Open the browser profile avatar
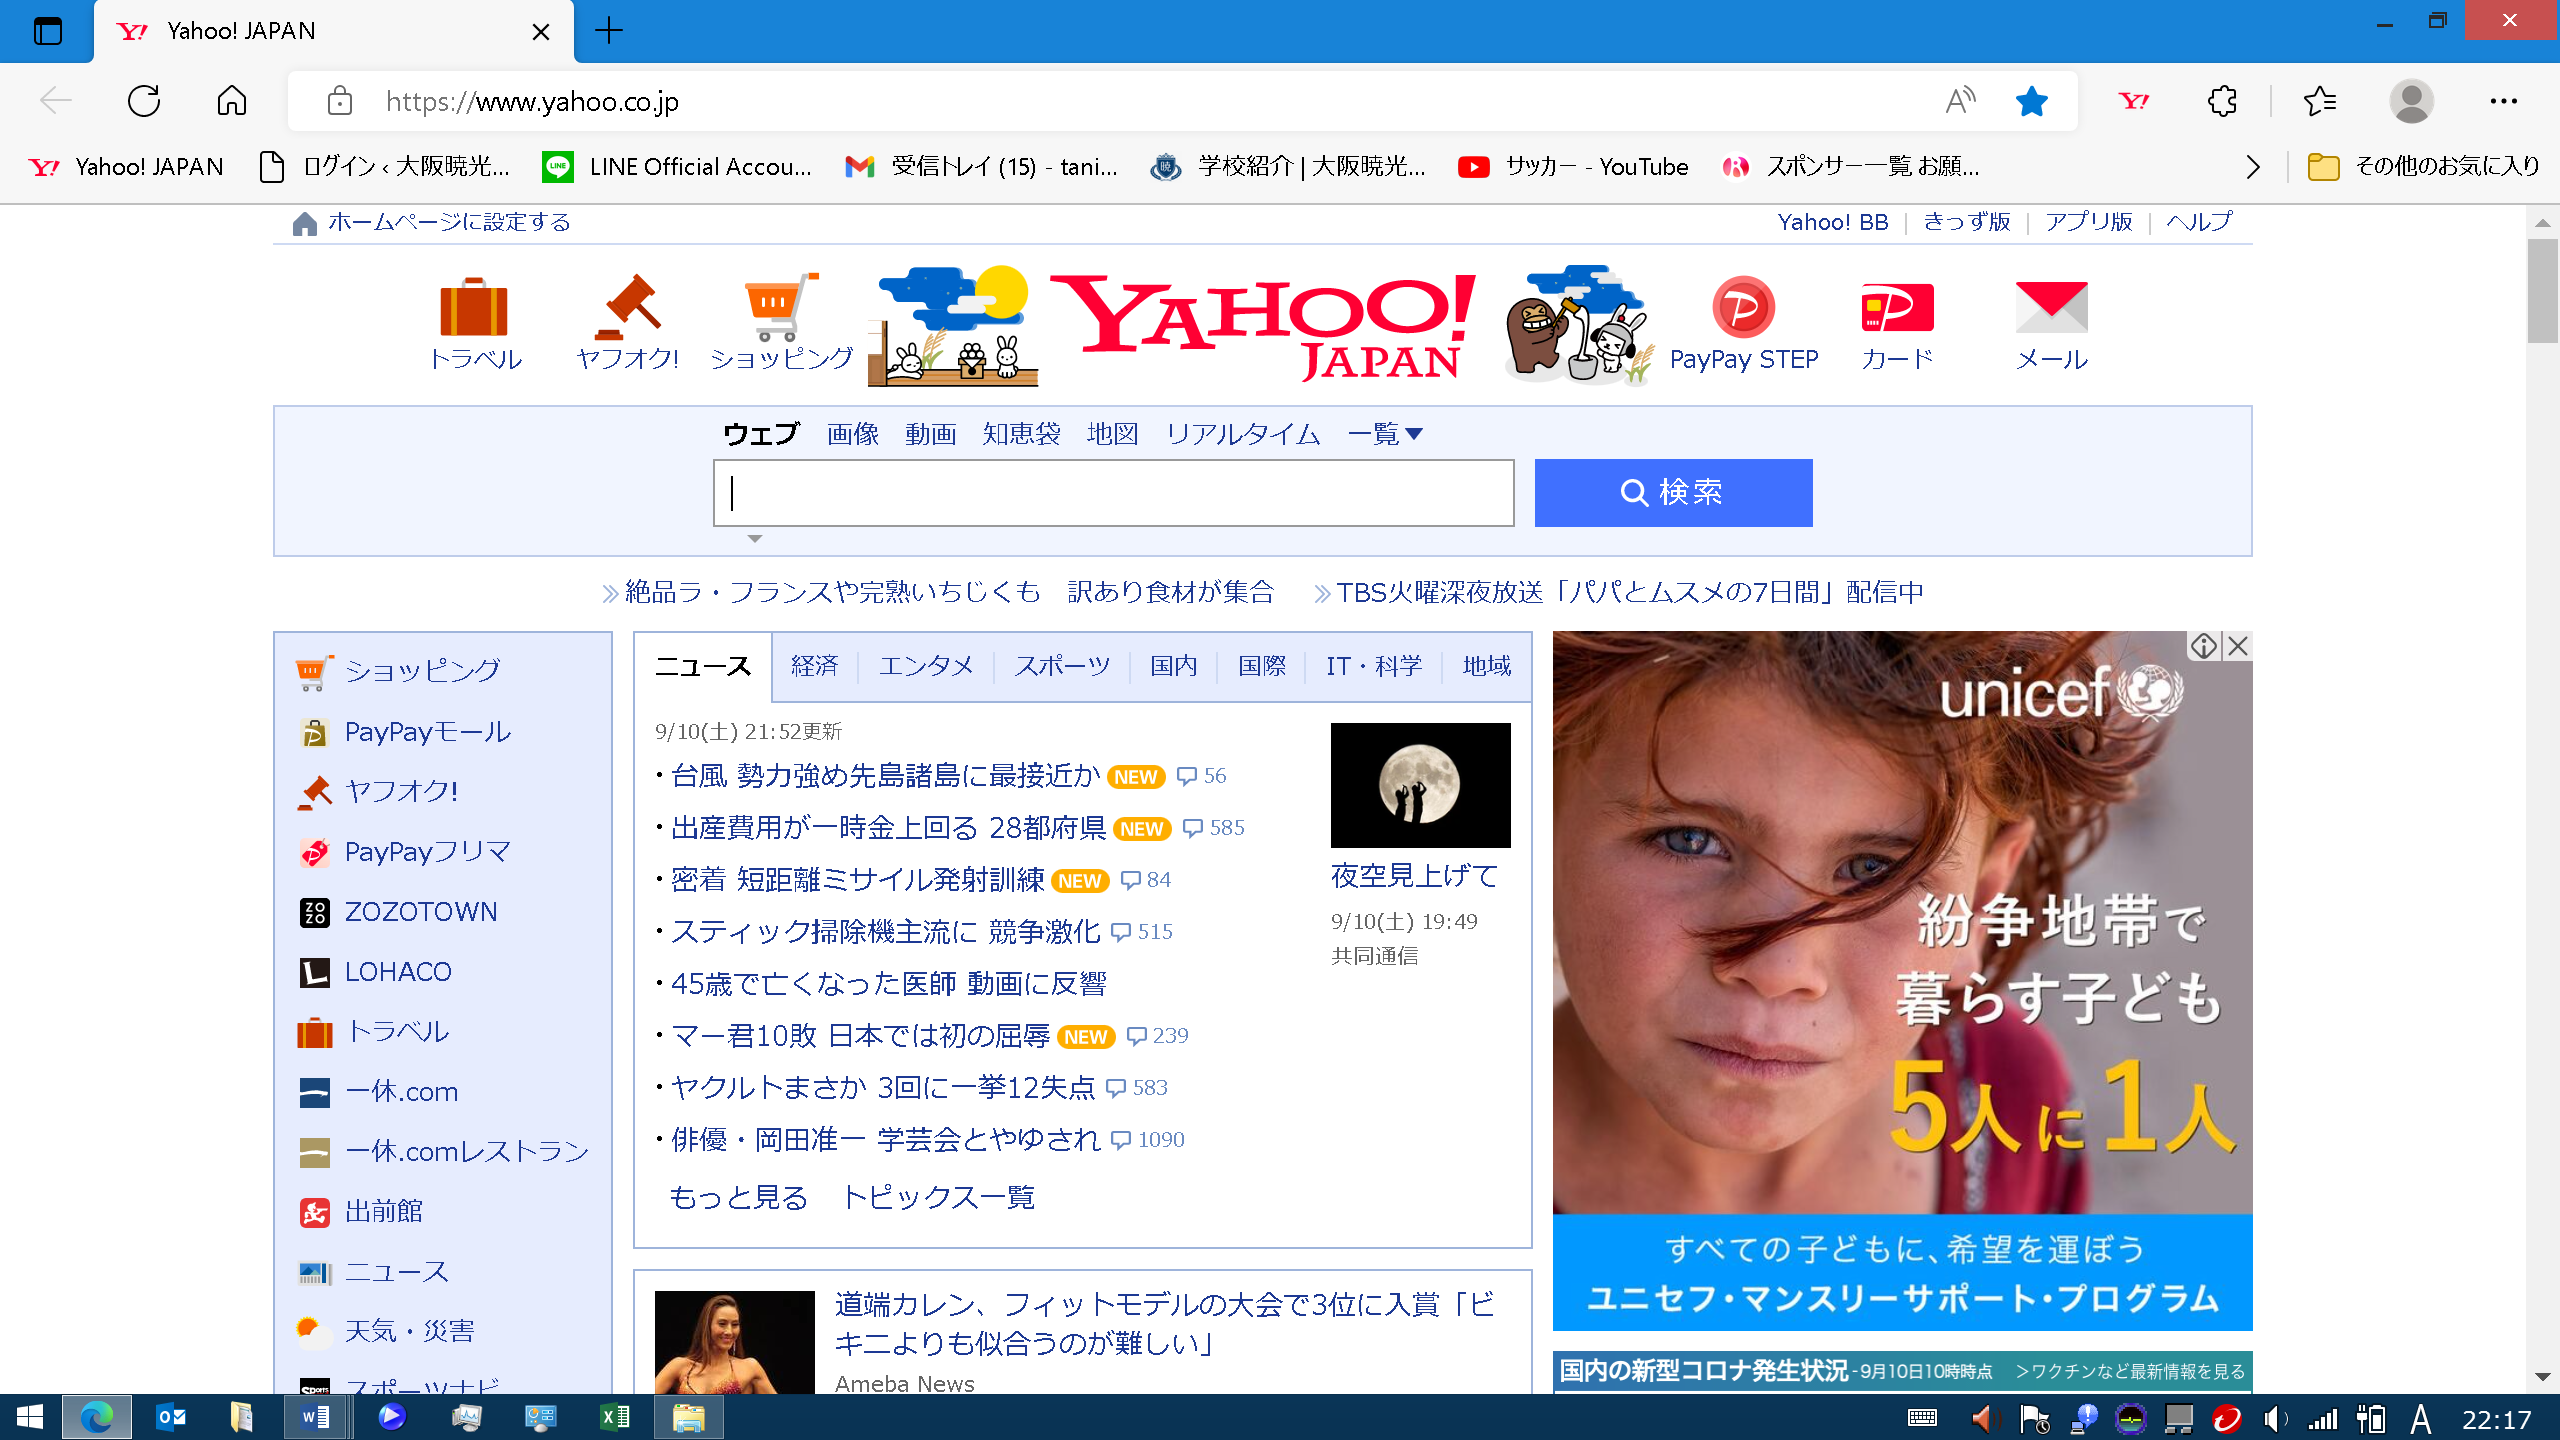 [2411, 101]
